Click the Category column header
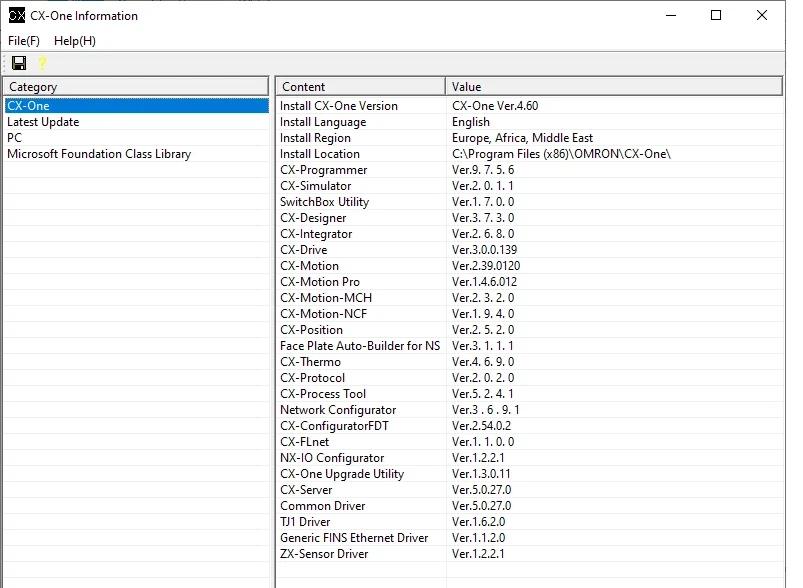This screenshot has width=803, height=588. tap(135, 87)
